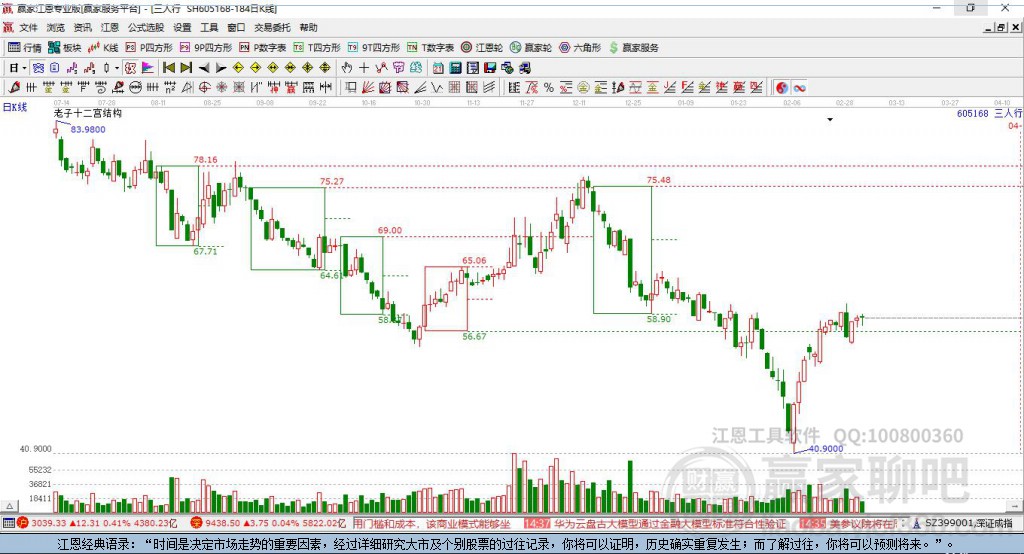Open the 工具 menu
Screen dimensions: 1024x554
pos(209,27)
